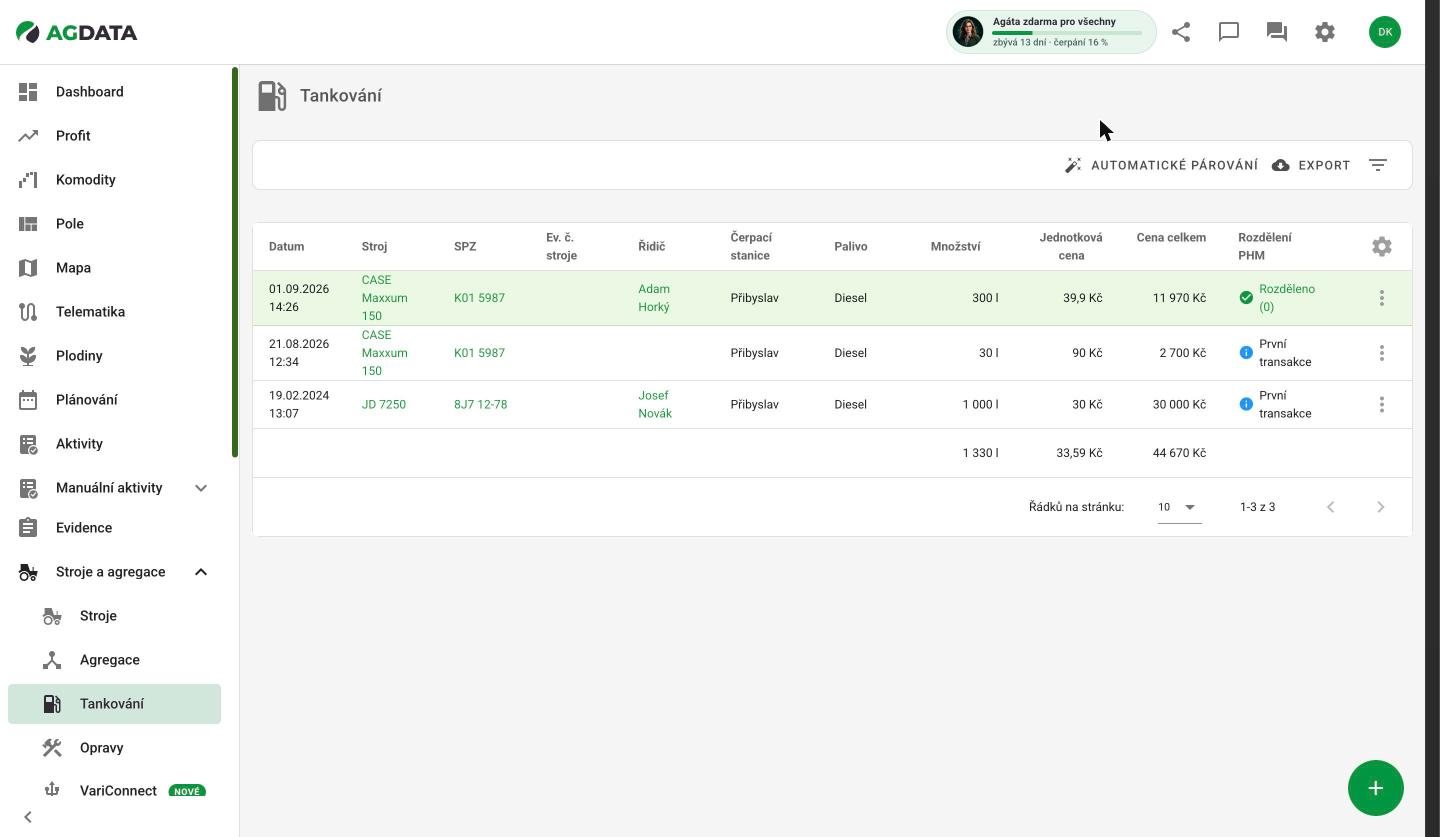Click the sidebar vertical scrollbar
This screenshot has height=837, width=1440.
[235, 262]
